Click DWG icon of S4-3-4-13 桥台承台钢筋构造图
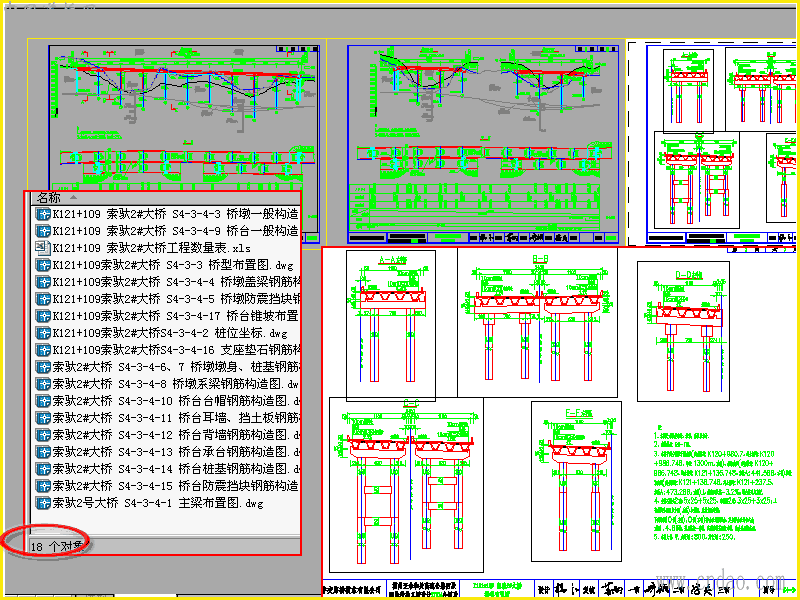800x600 pixels. tap(43, 452)
